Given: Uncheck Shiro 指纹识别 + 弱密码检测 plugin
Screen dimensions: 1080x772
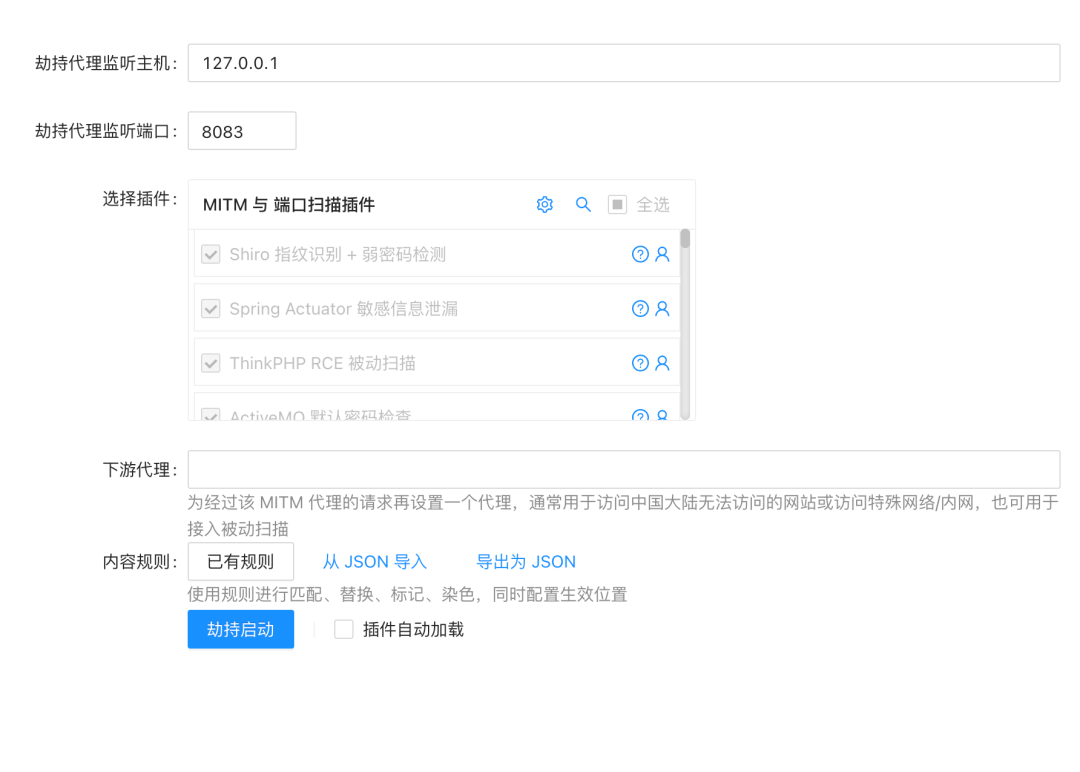Looking at the screenshot, I should [211, 255].
